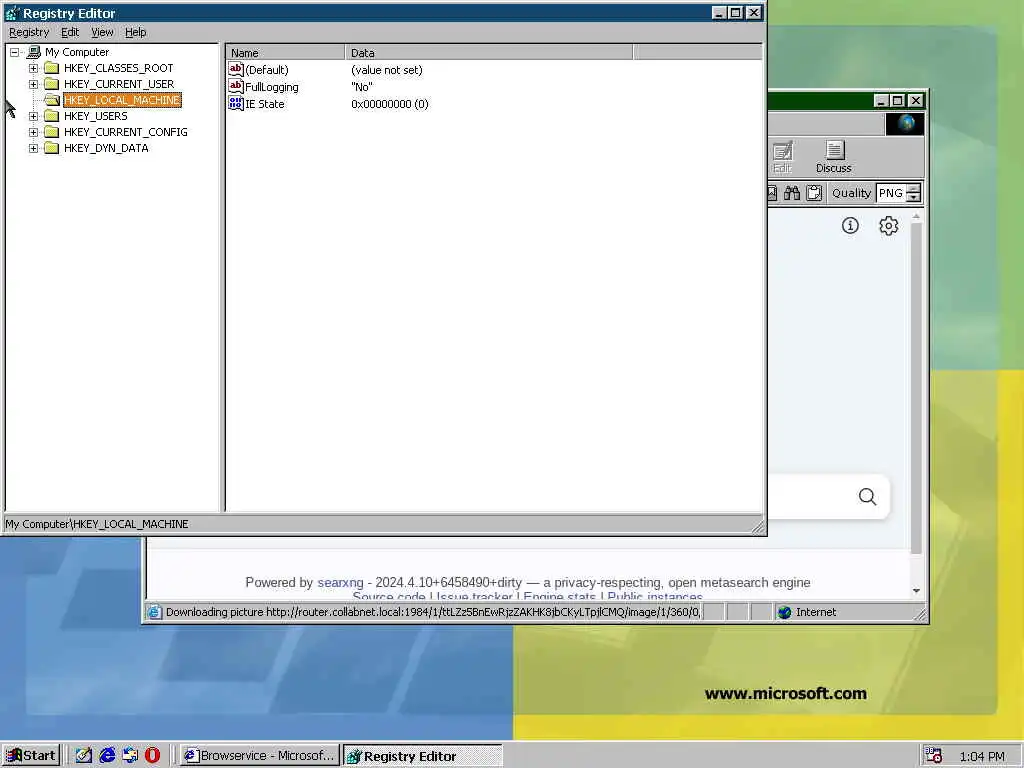Click the browser scrollbar up arrow
Screen dimensions: 1024x768
pos(916,216)
